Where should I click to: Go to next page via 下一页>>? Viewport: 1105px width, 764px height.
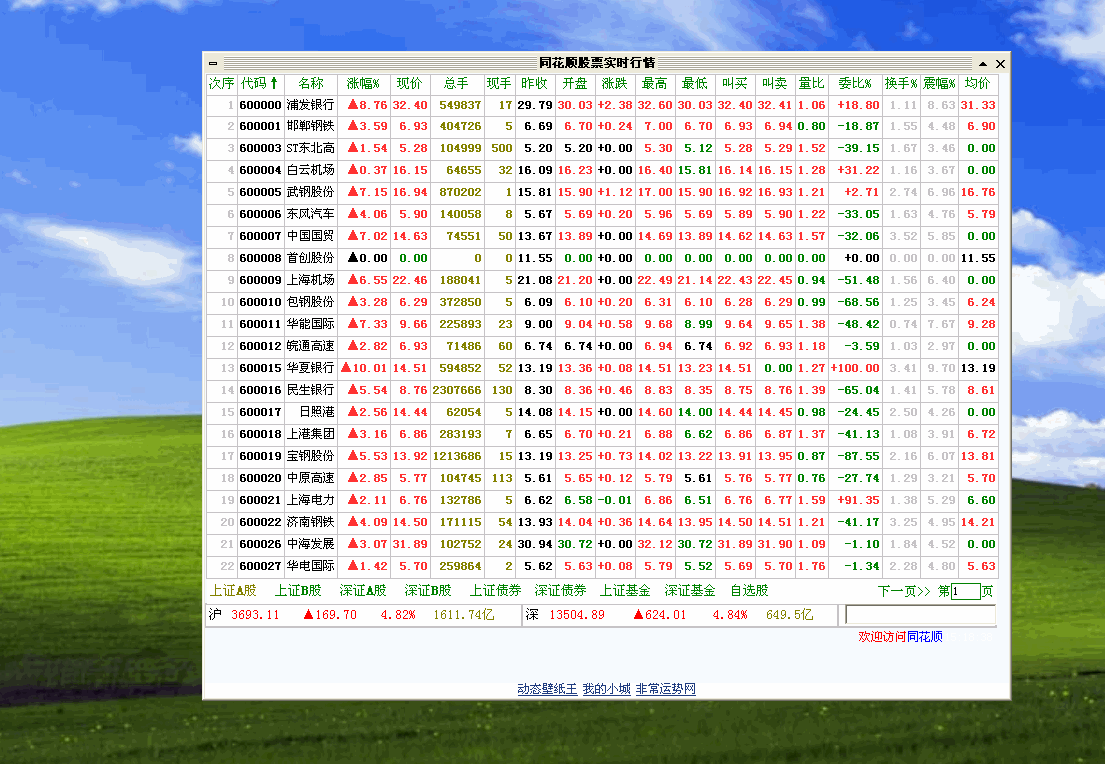click(x=904, y=591)
